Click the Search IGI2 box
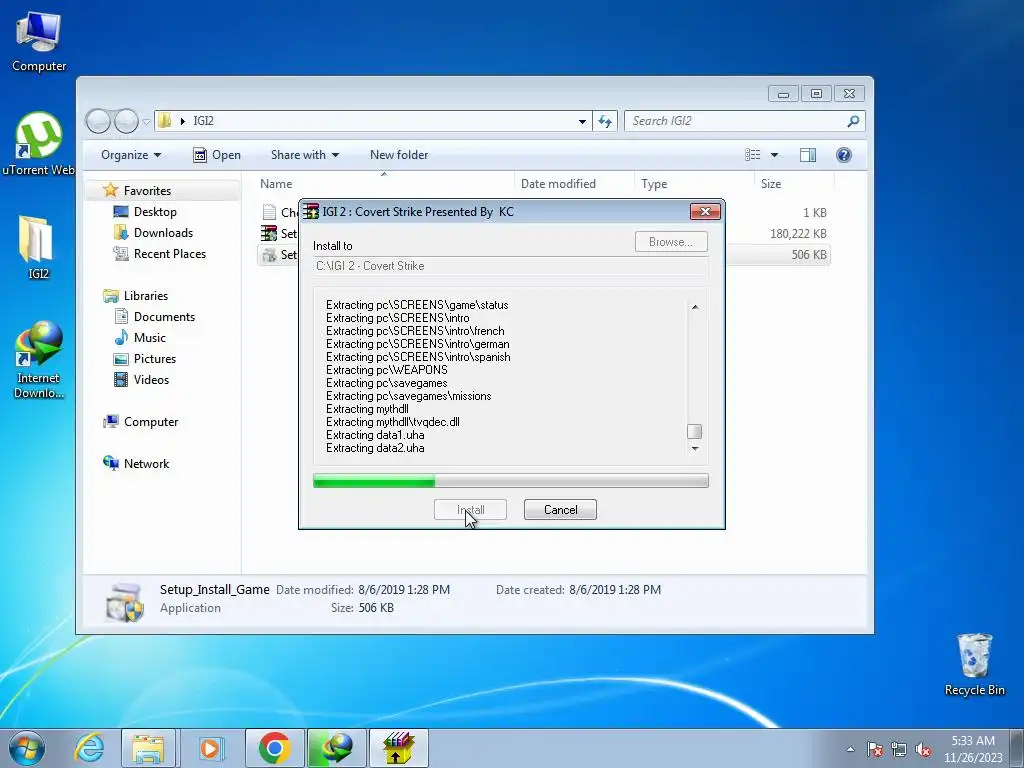The width and height of the screenshot is (1024, 768). click(x=744, y=121)
